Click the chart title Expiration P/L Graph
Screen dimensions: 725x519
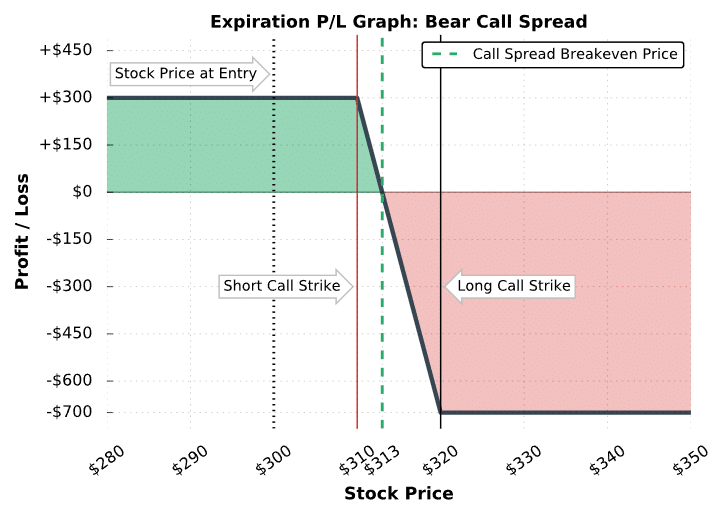398,22
